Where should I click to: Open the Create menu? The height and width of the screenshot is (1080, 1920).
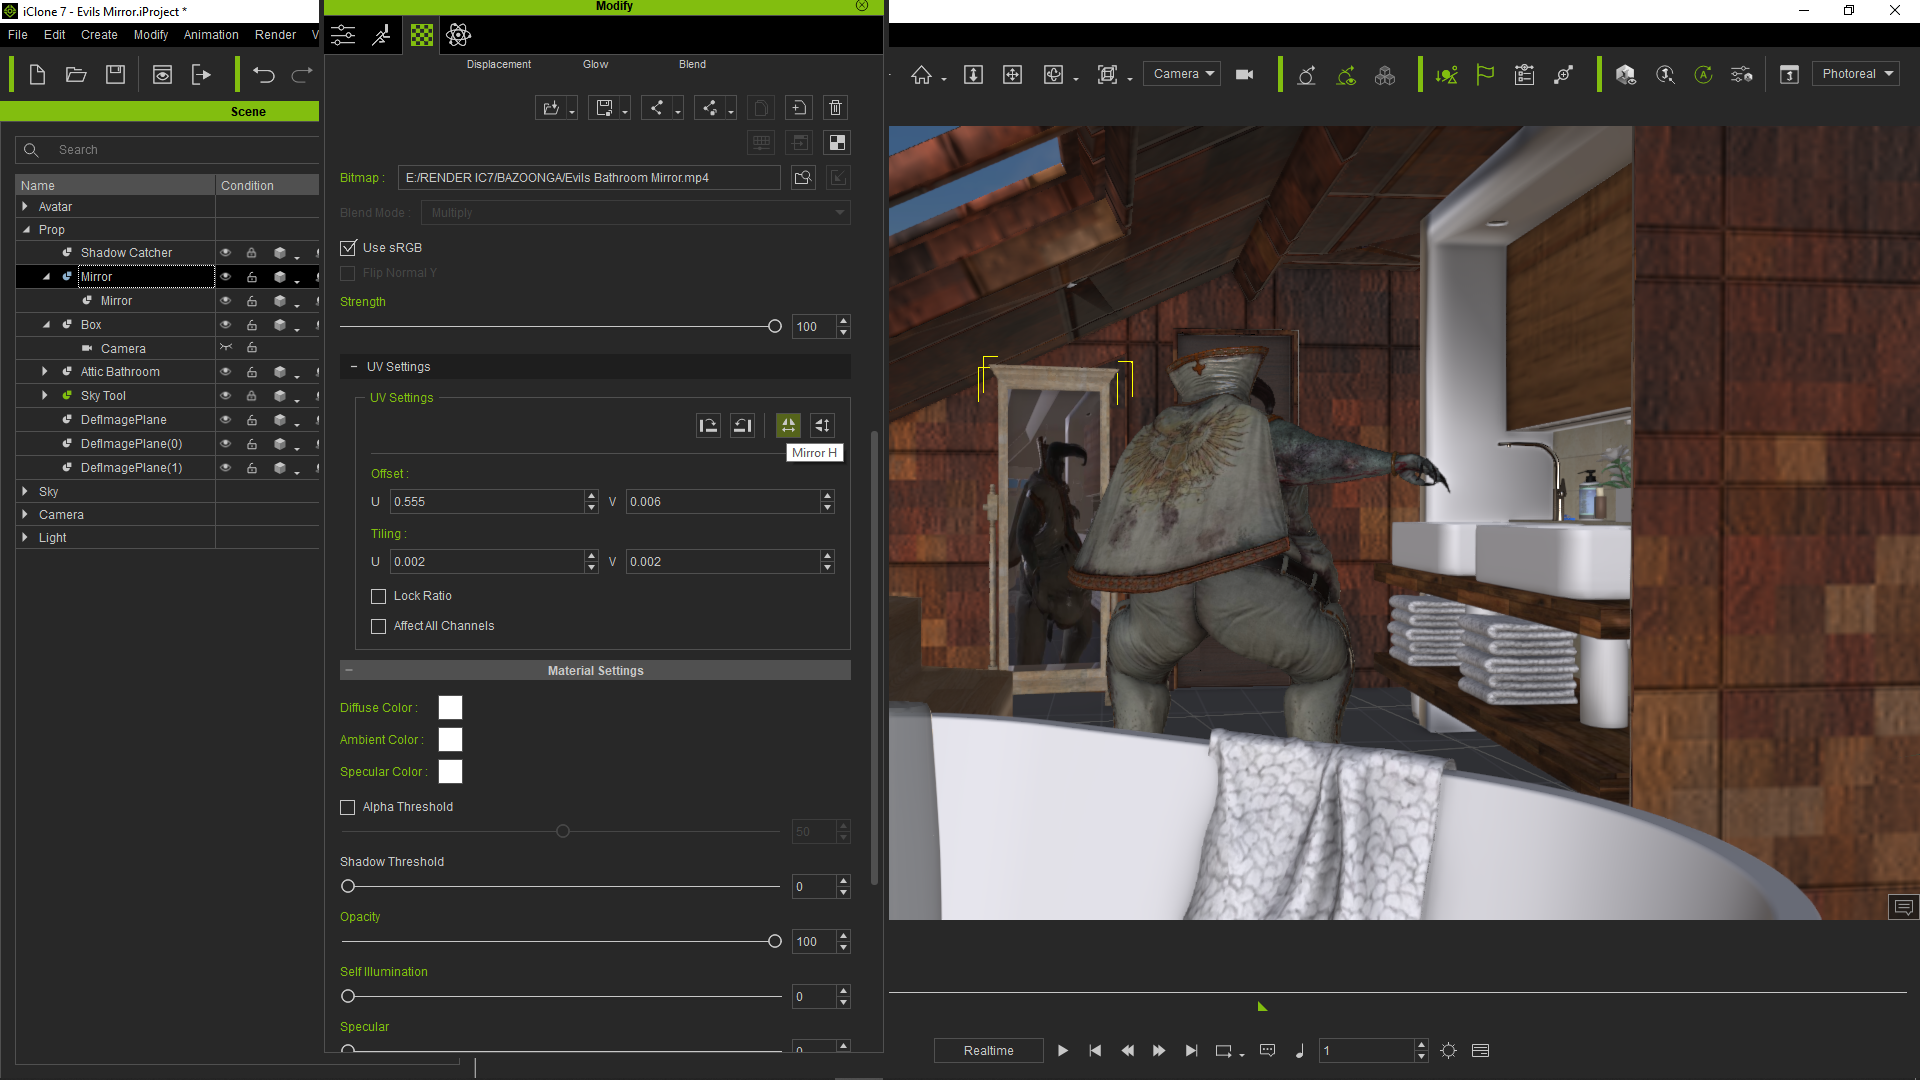pyautogui.click(x=99, y=35)
